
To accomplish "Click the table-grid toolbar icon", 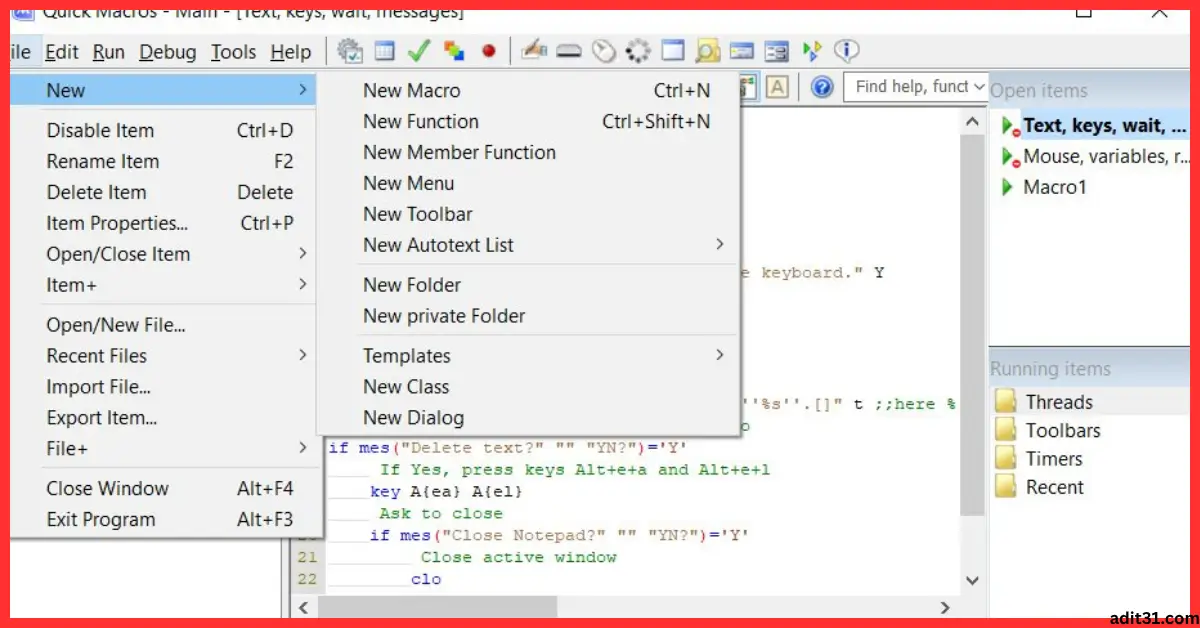I will (x=385, y=51).
